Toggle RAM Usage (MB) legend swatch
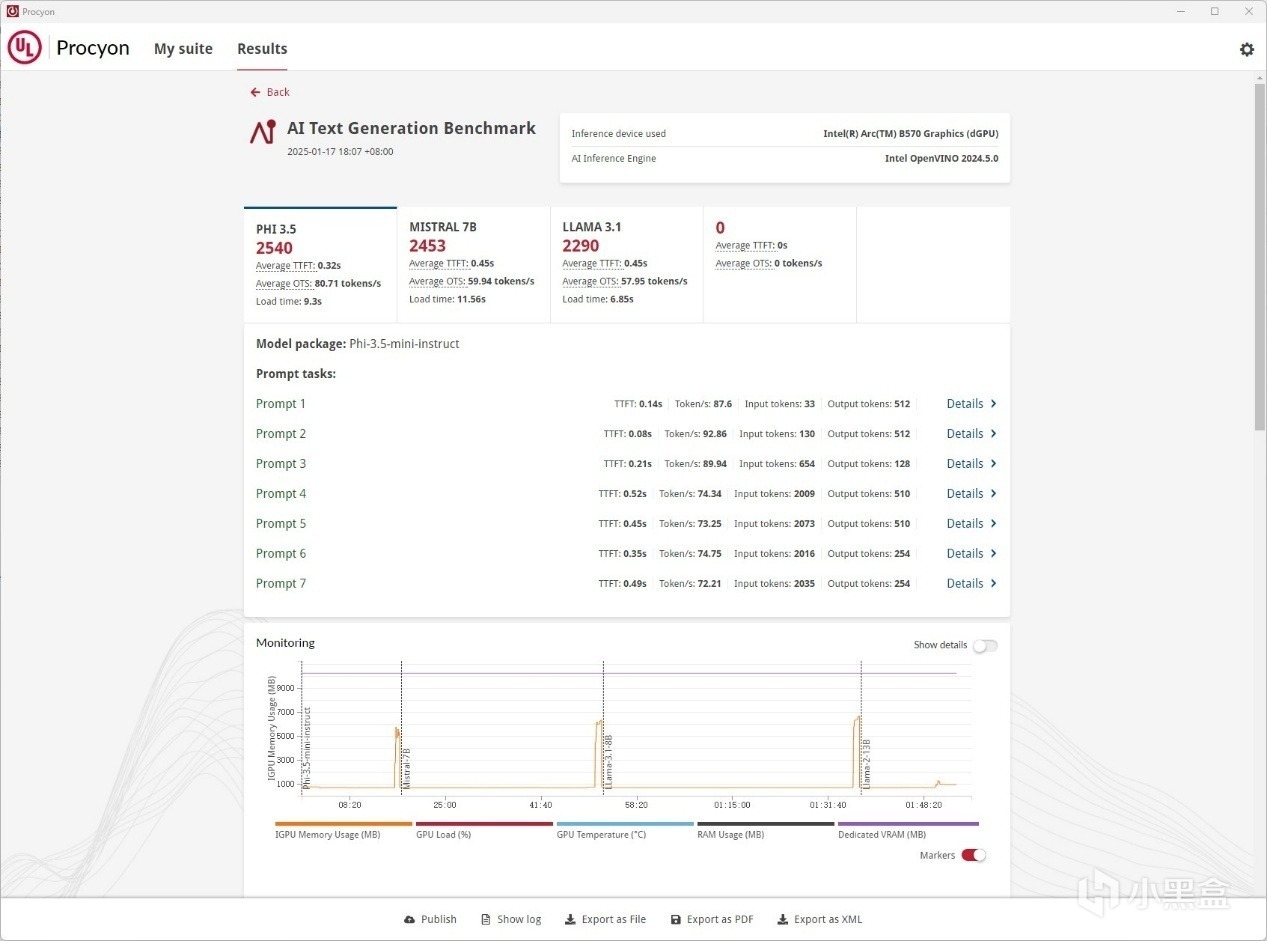This screenshot has width=1267, height=941. [x=765, y=824]
